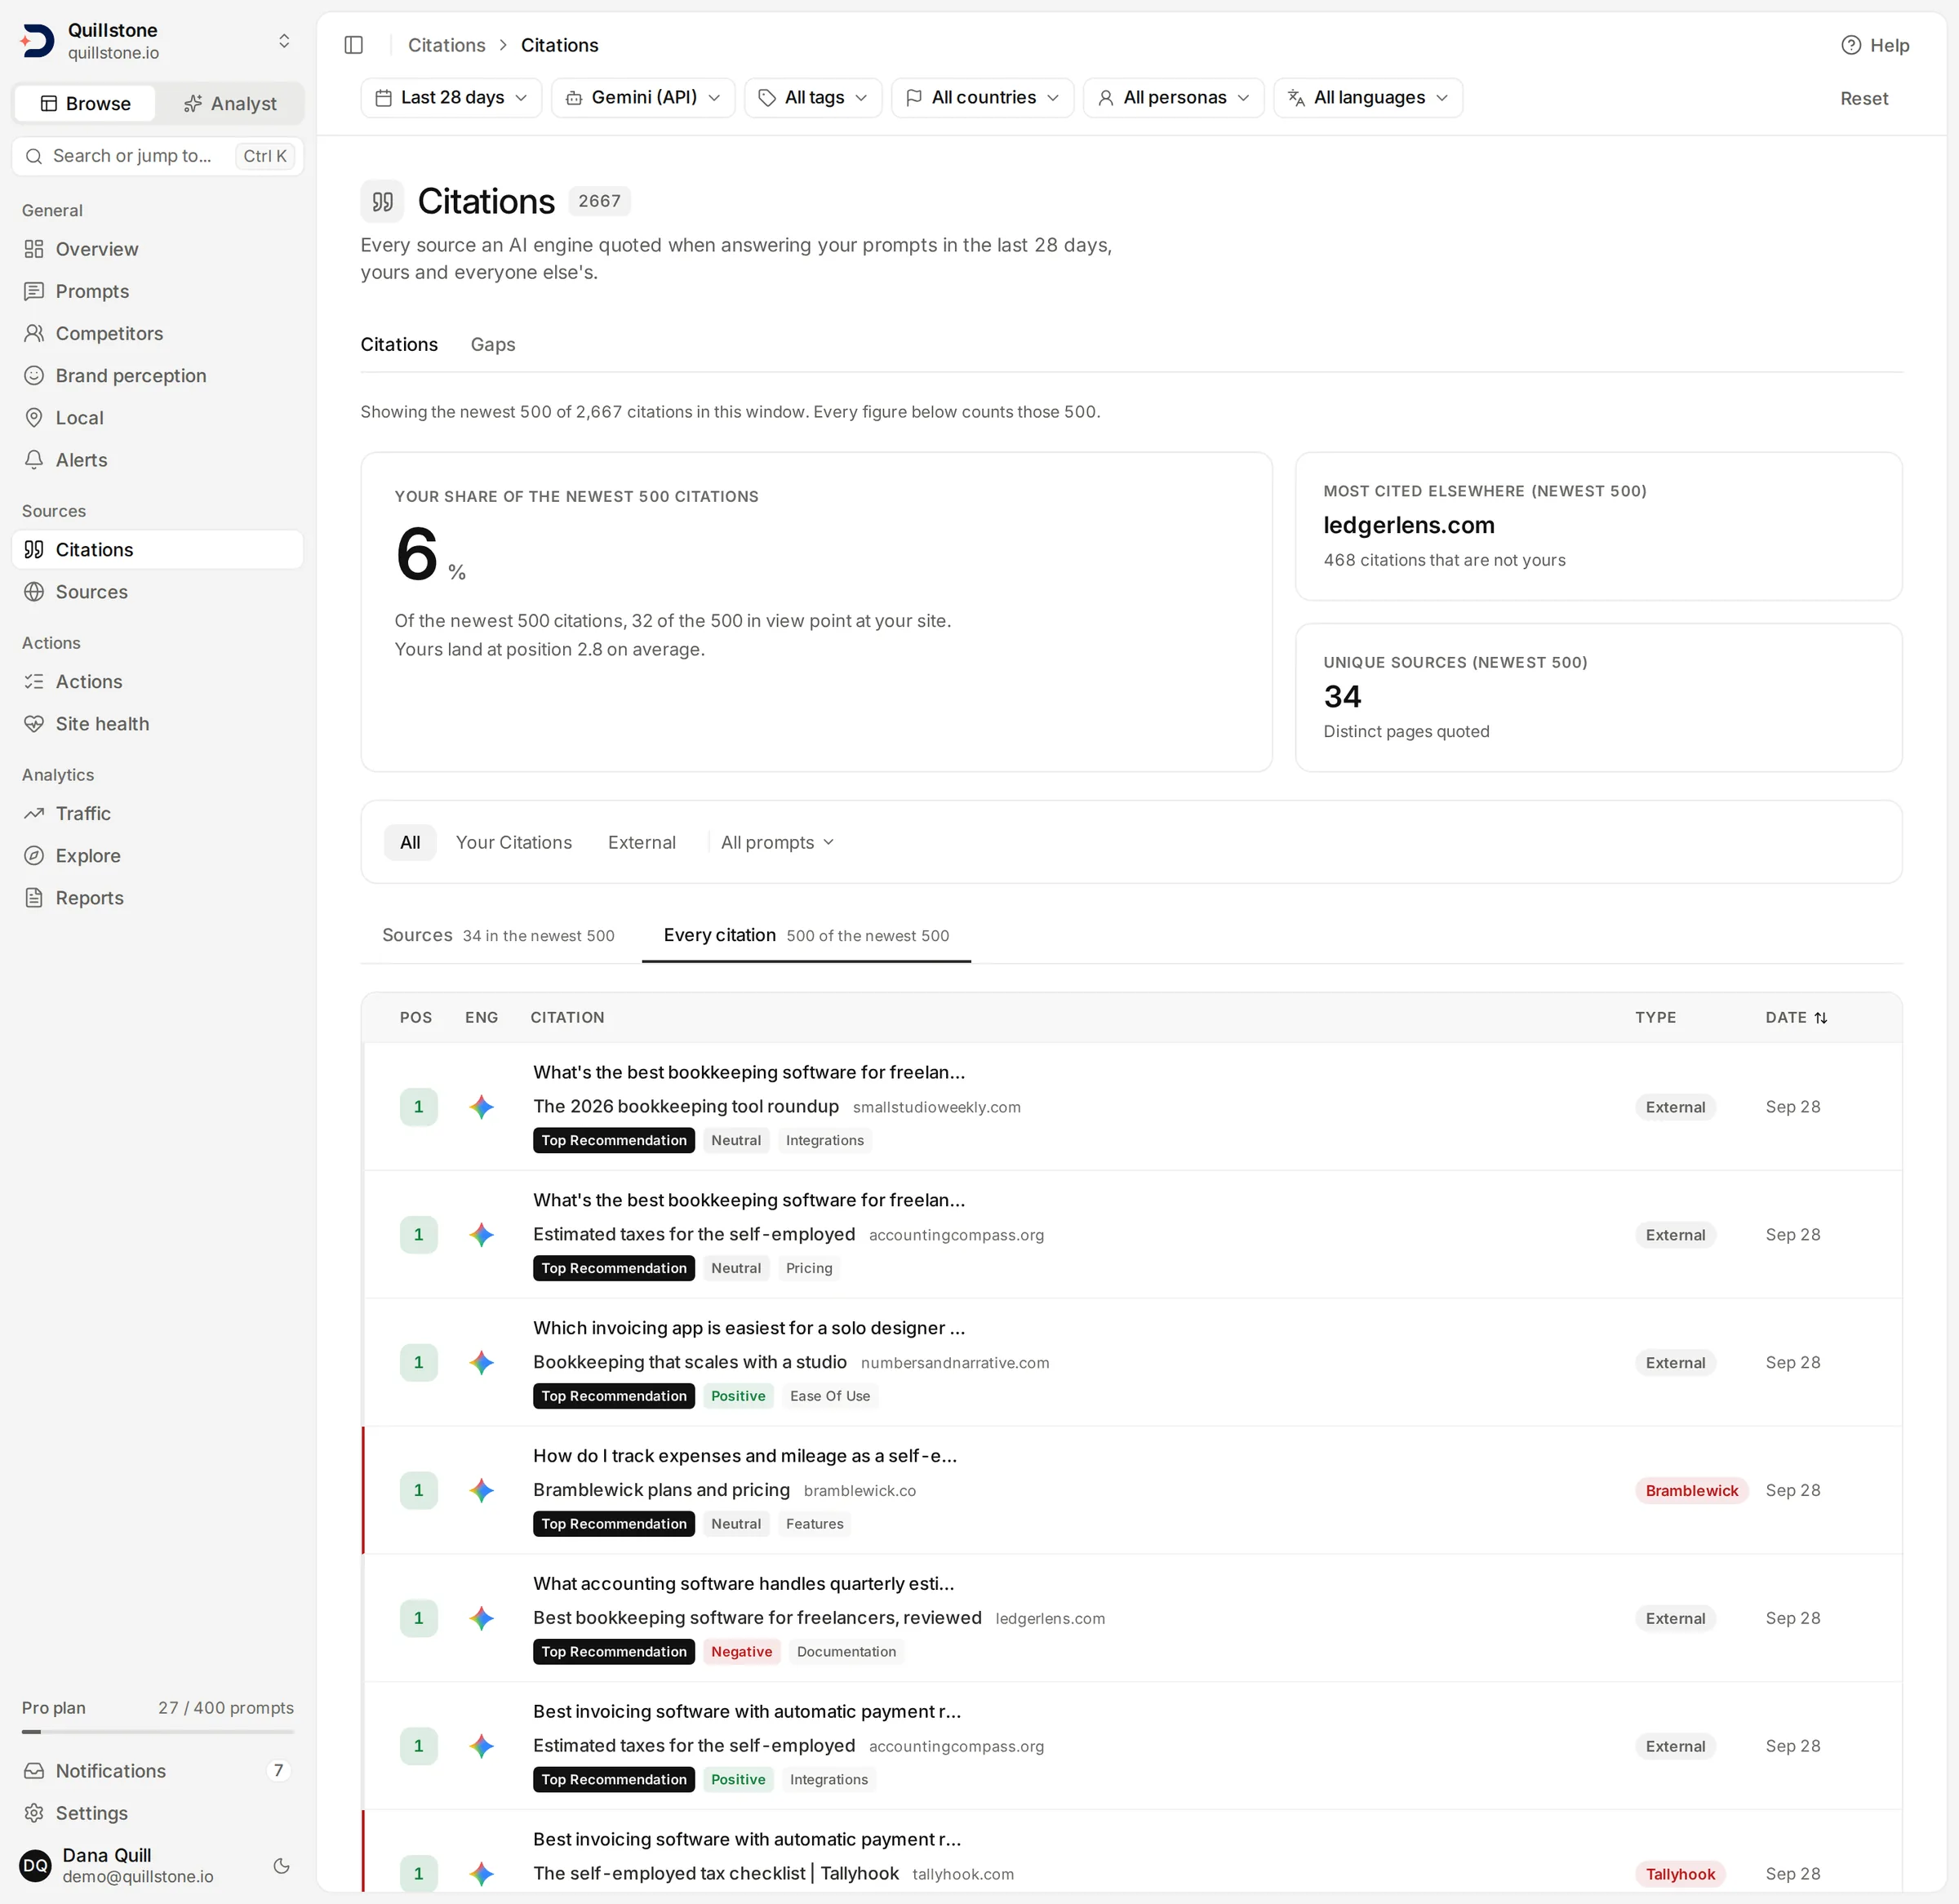Viewport: 1959px width, 1904px height.
Task: Click the Negative sentiment tag
Action: [x=741, y=1651]
